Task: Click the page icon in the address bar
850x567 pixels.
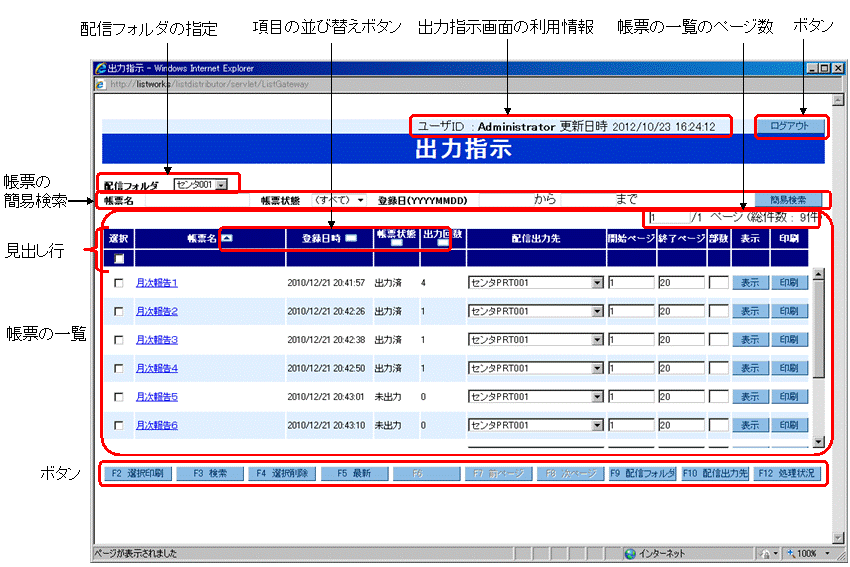Action: point(101,84)
